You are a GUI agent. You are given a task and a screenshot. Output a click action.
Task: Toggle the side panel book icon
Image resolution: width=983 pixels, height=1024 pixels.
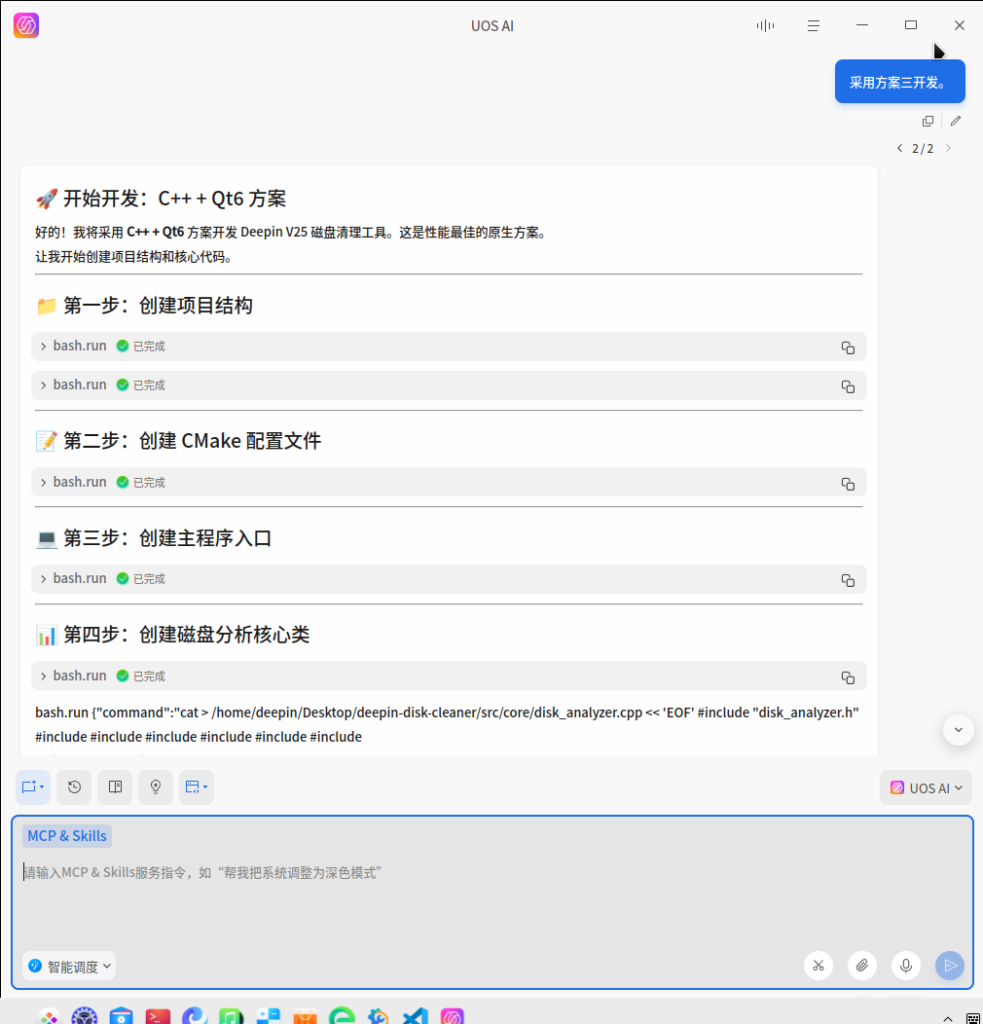coord(115,787)
